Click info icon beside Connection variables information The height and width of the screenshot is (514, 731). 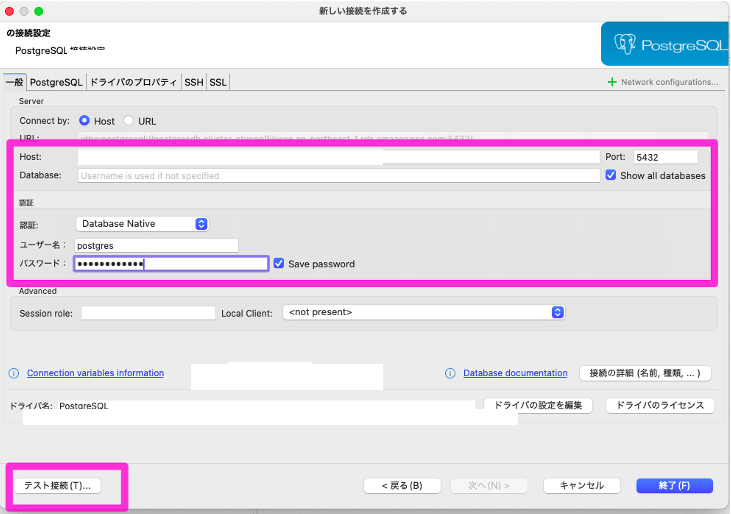click(14, 373)
